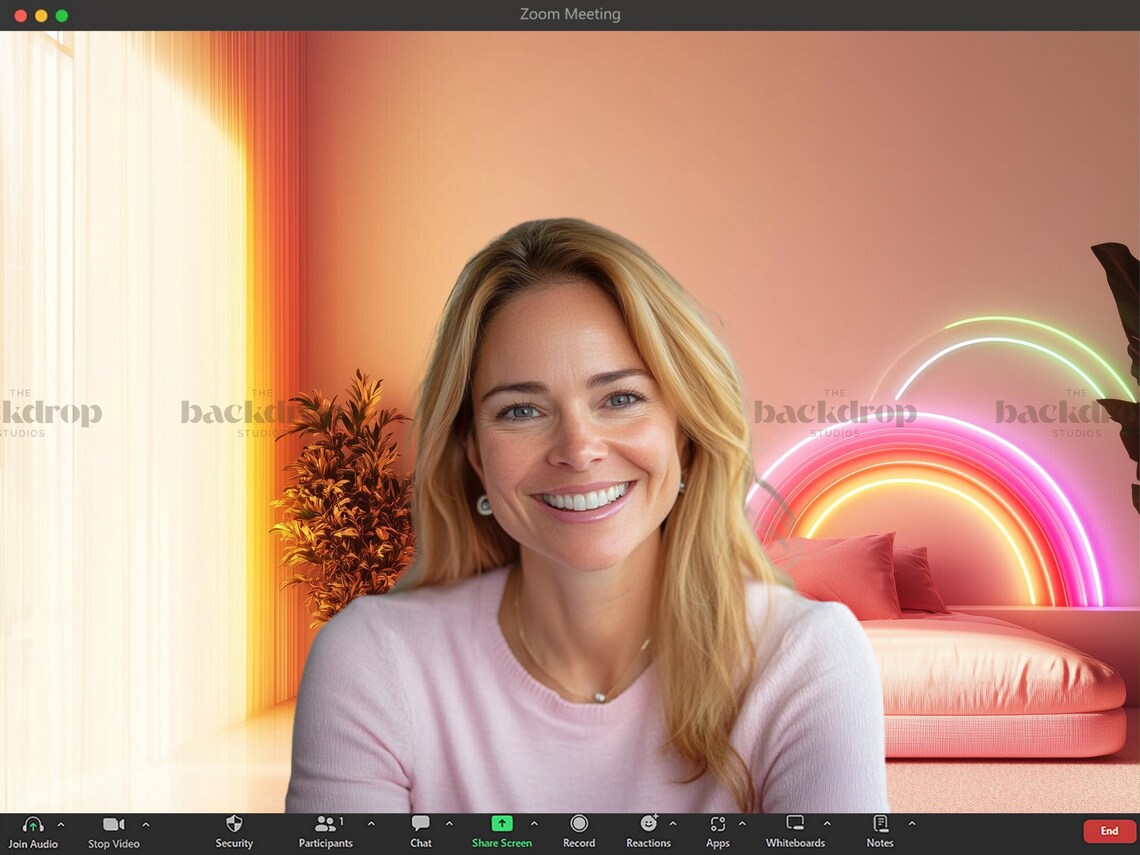End the meeting with the End button
1140x855 pixels.
pos(1108,830)
